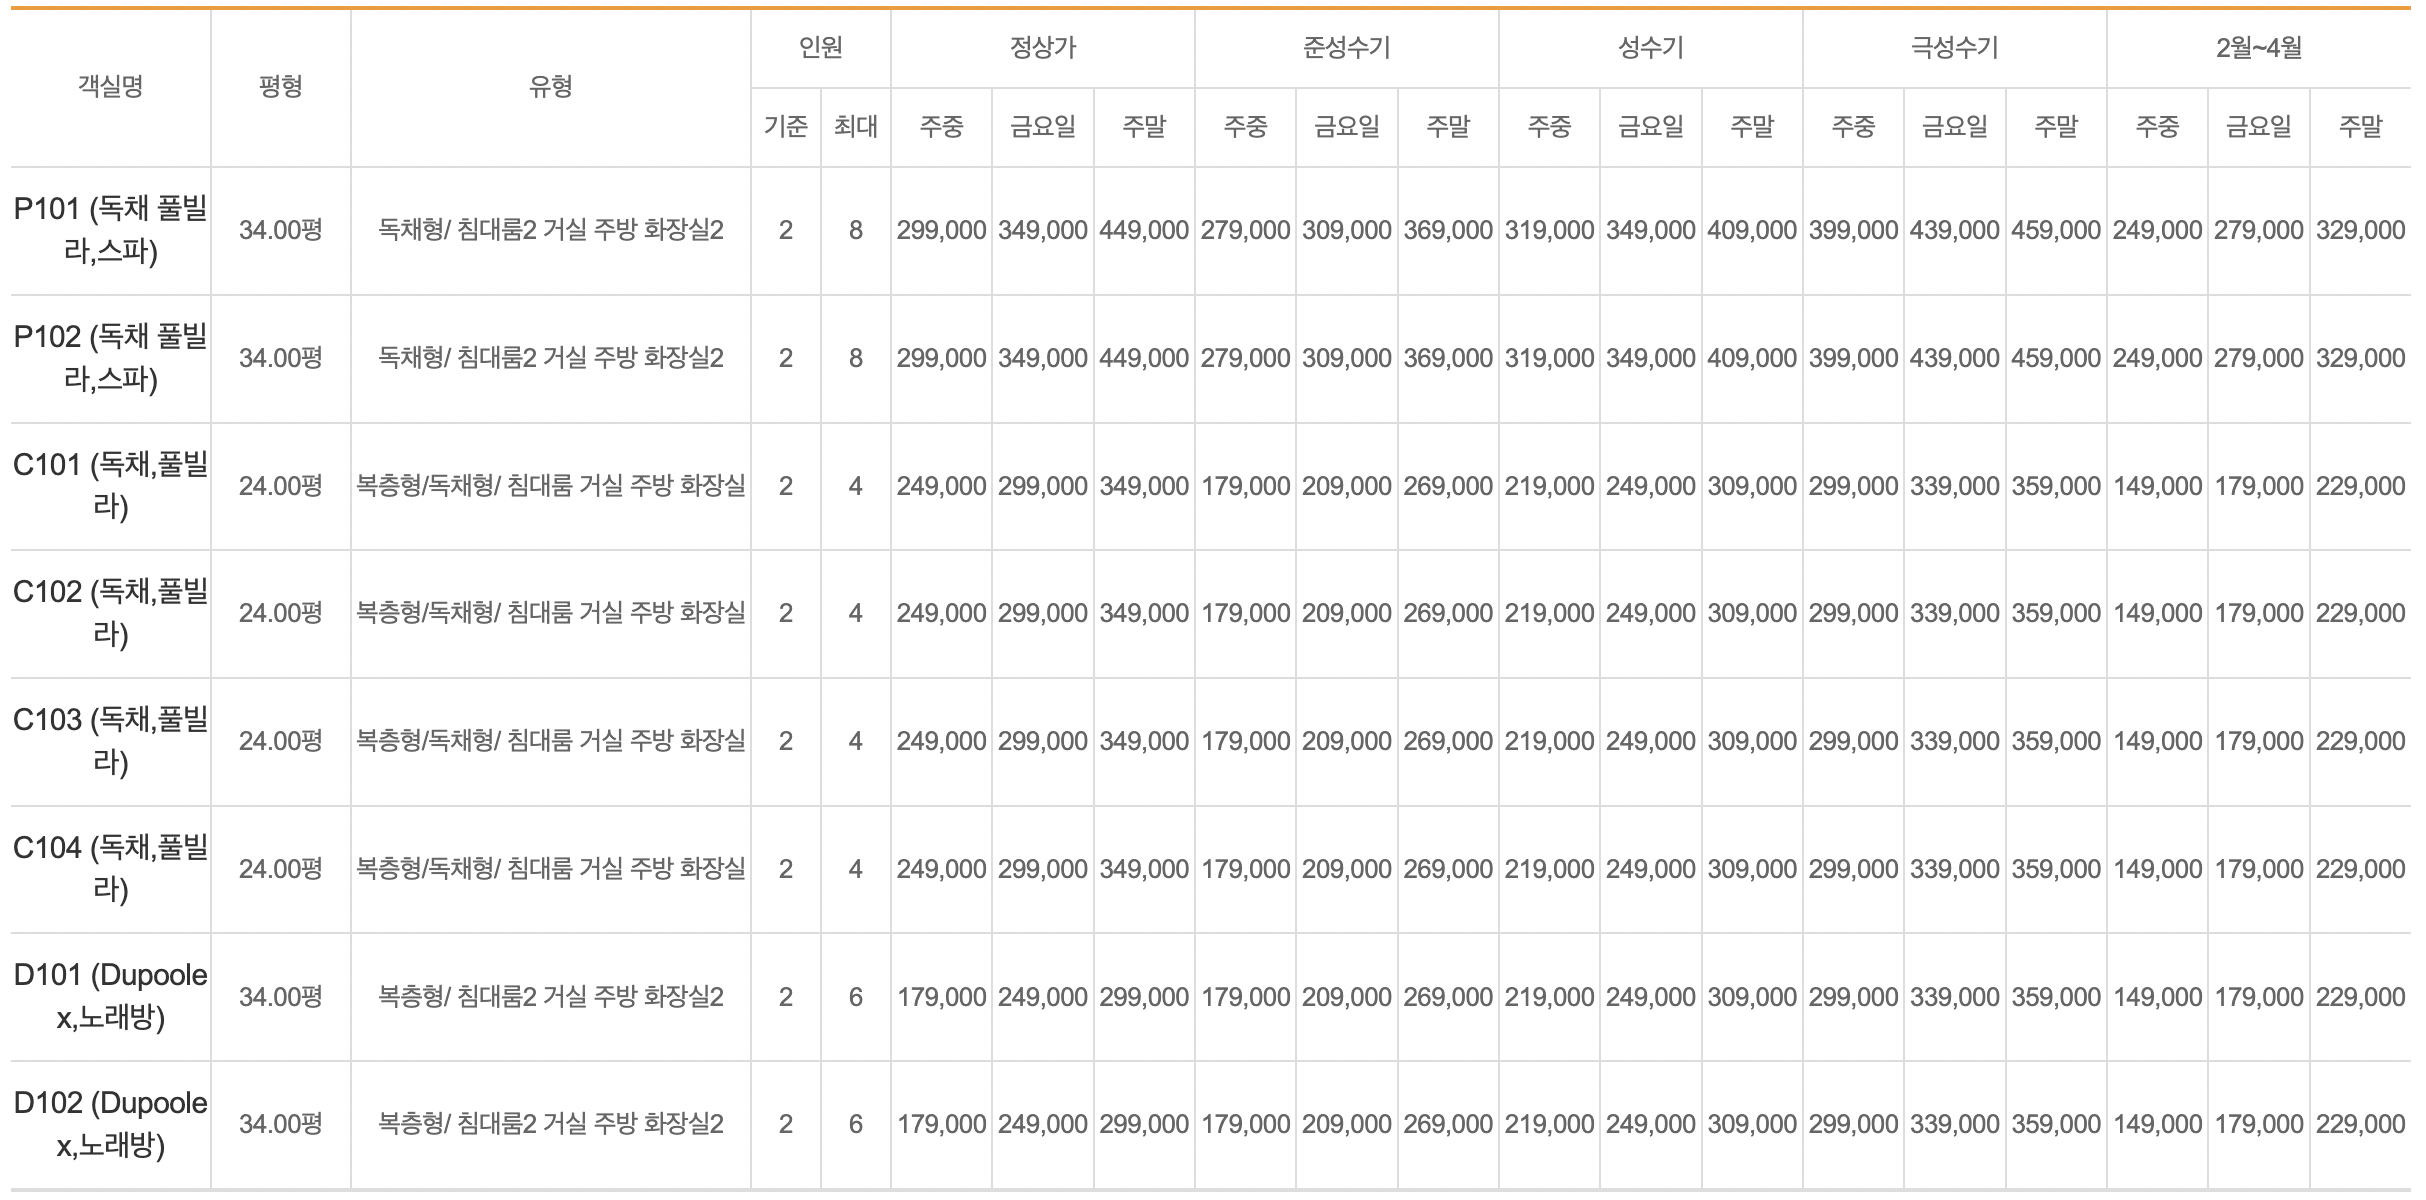The image size is (2426, 1200).
Task: Select room name P101 (독채 풀빌라,스파)
Action: click(x=110, y=230)
